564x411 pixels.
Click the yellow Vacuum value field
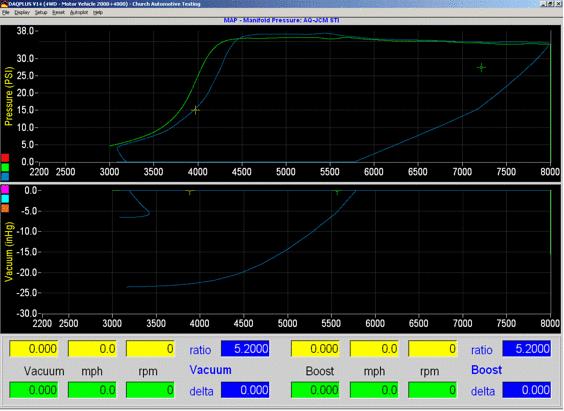click(33, 349)
